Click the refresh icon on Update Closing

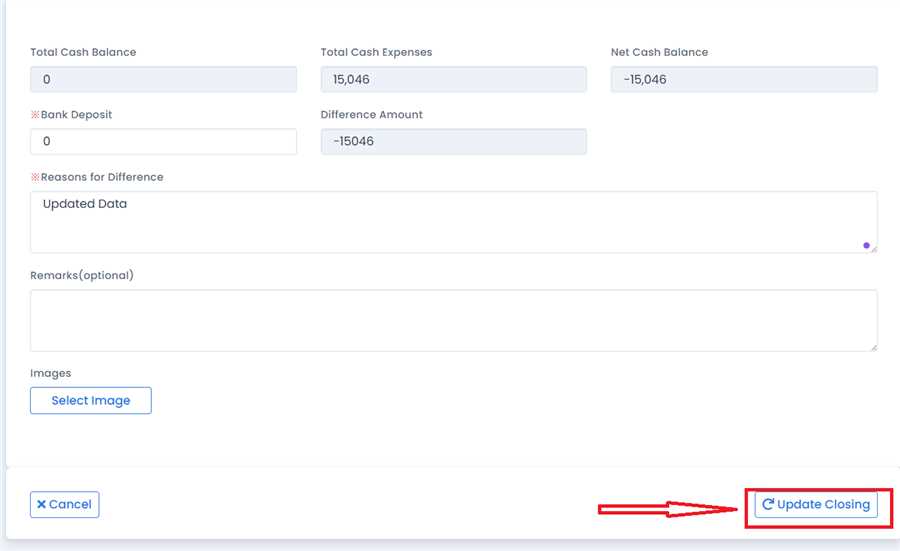pos(768,505)
